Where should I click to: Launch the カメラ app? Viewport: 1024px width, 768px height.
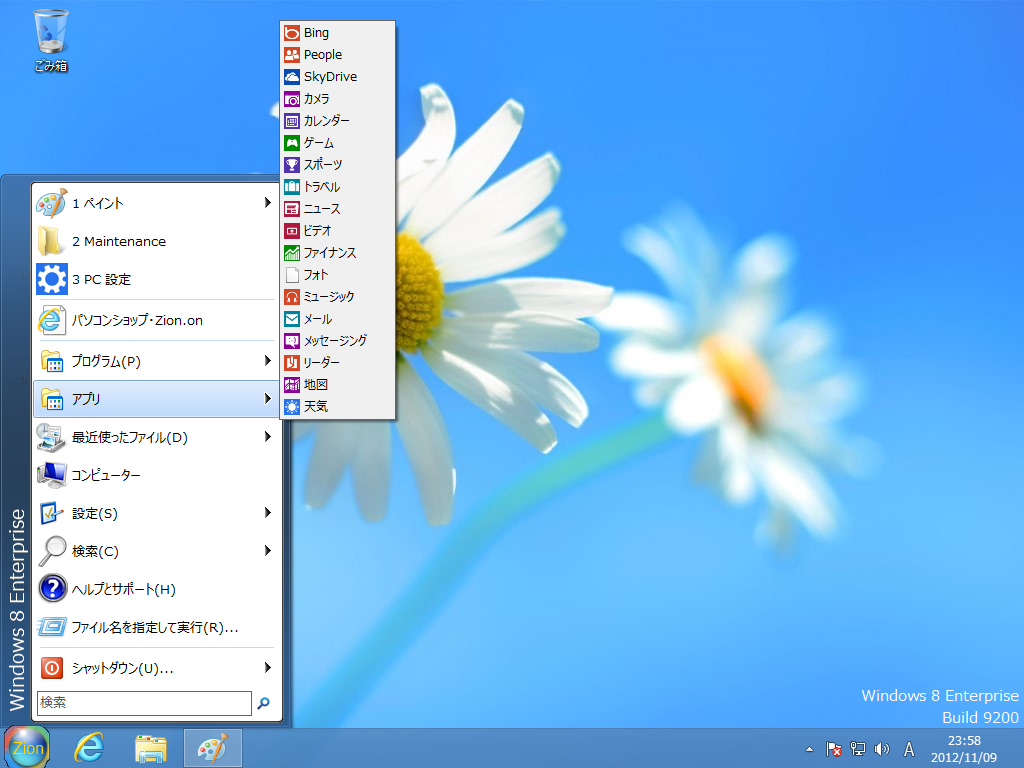click(x=316, y=99)
